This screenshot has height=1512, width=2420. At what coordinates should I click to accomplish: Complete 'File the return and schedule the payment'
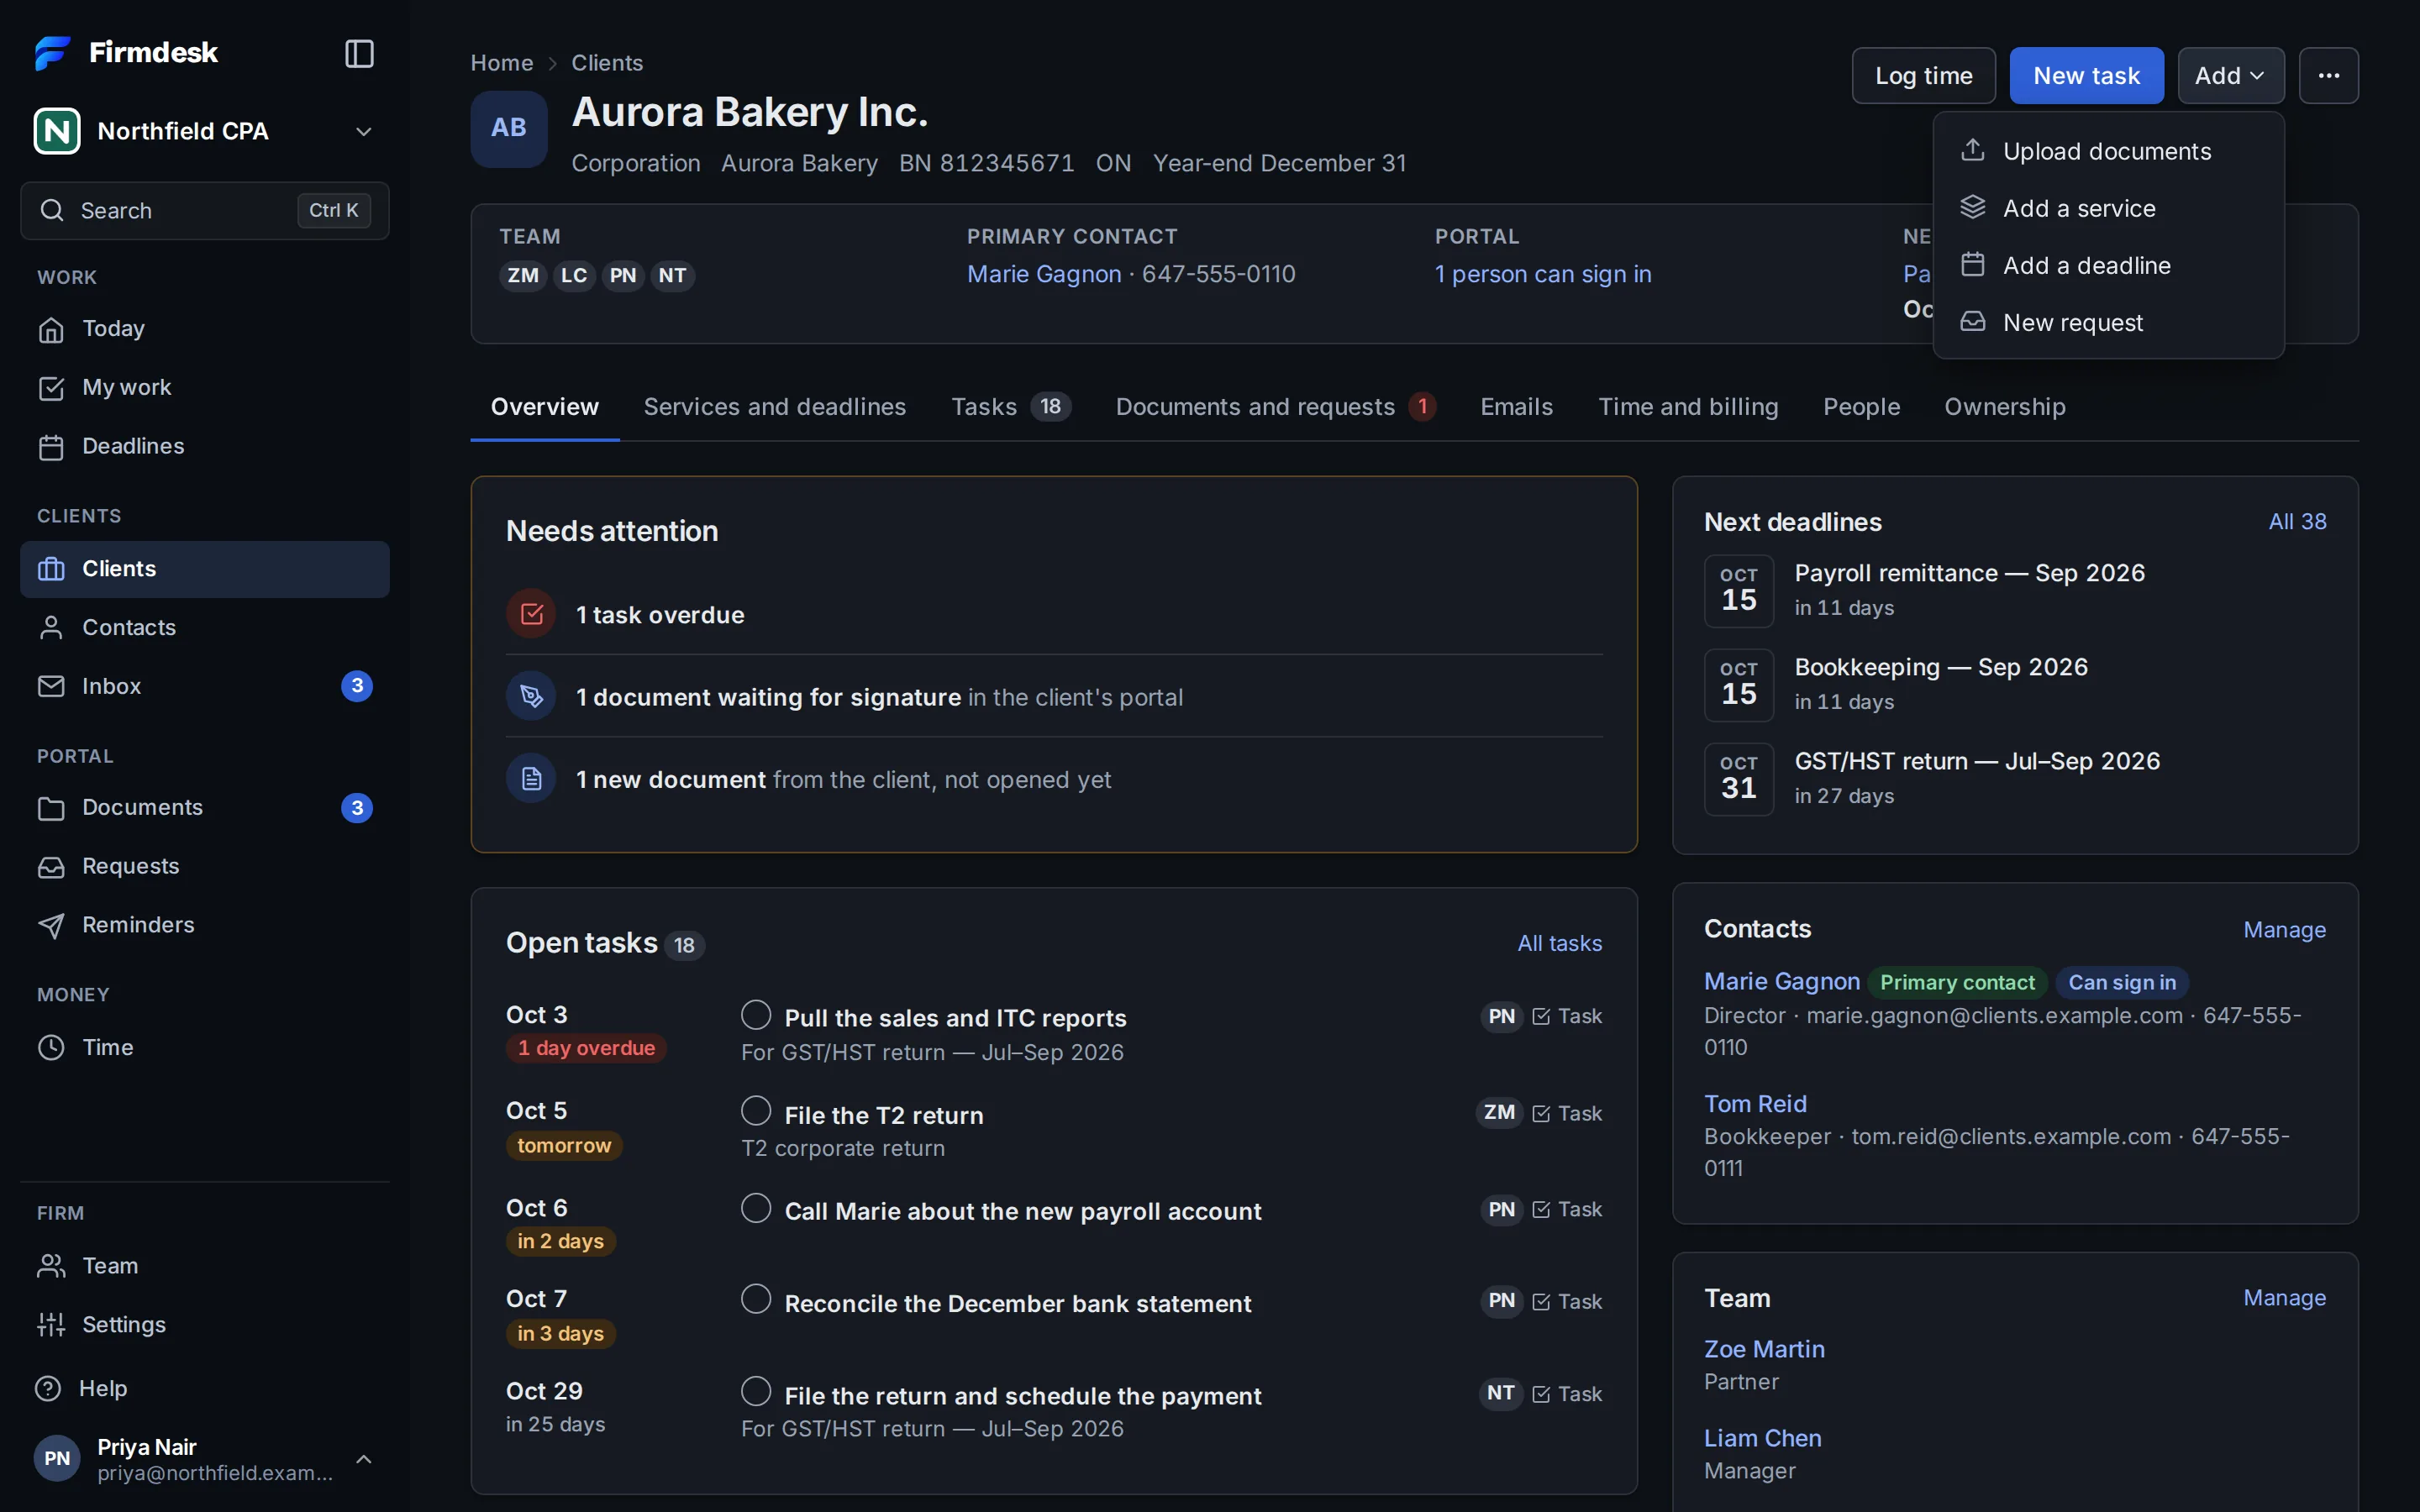756,1392
